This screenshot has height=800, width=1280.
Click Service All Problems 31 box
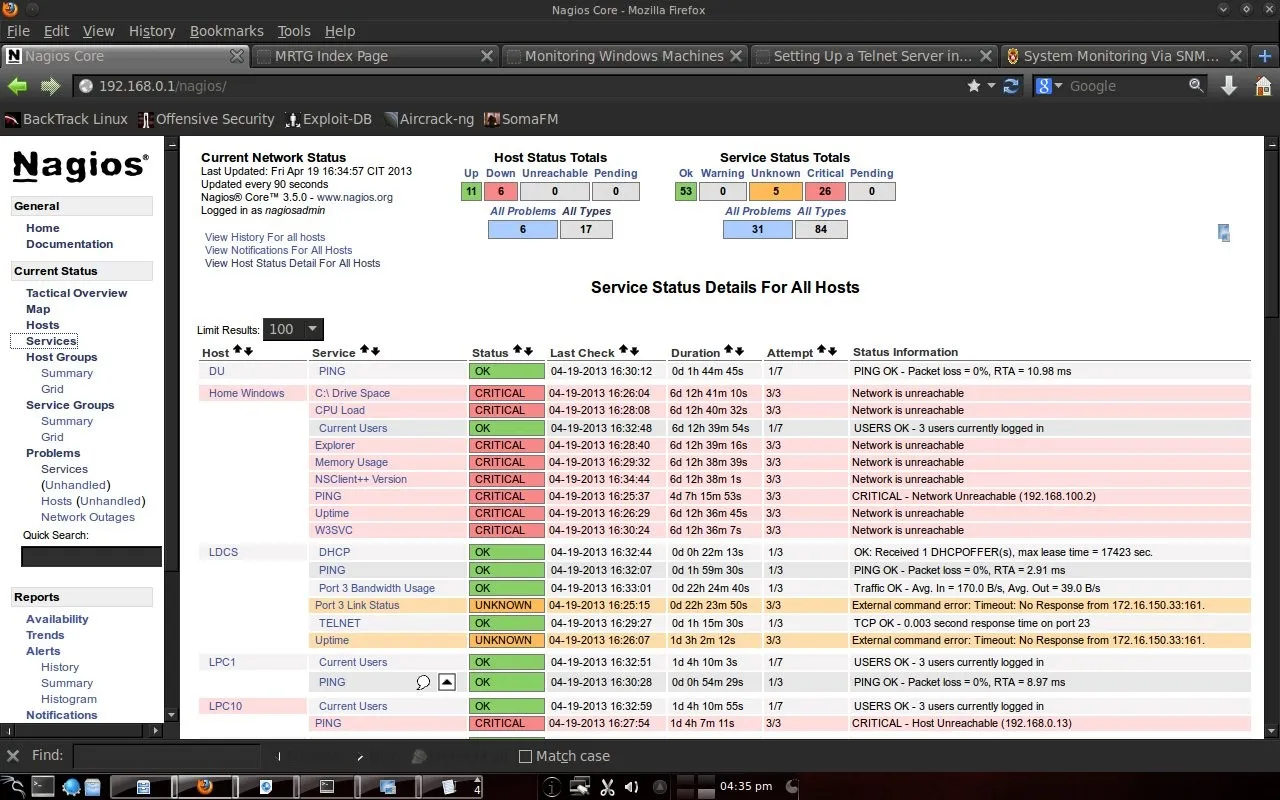758,229
